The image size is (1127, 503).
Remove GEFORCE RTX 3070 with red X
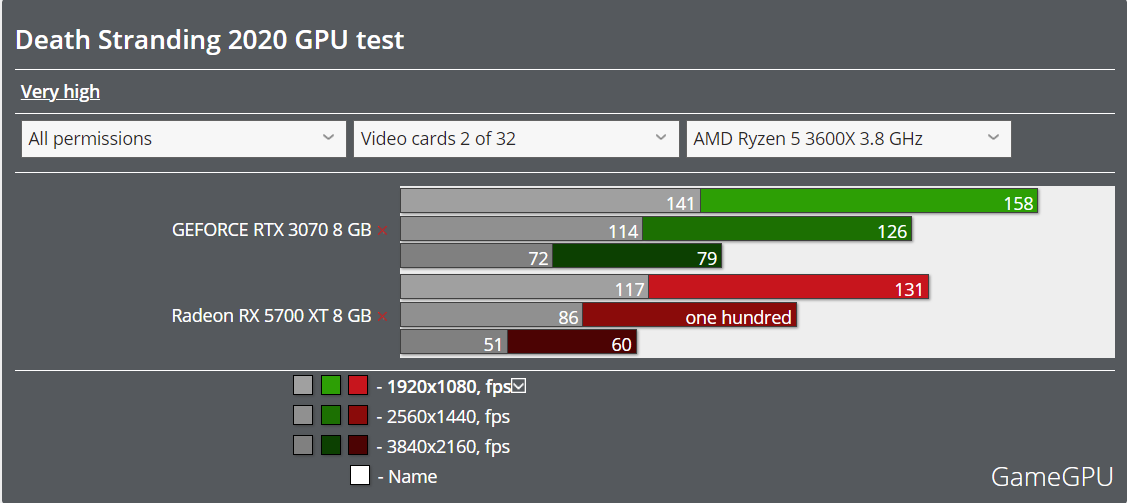382,231
